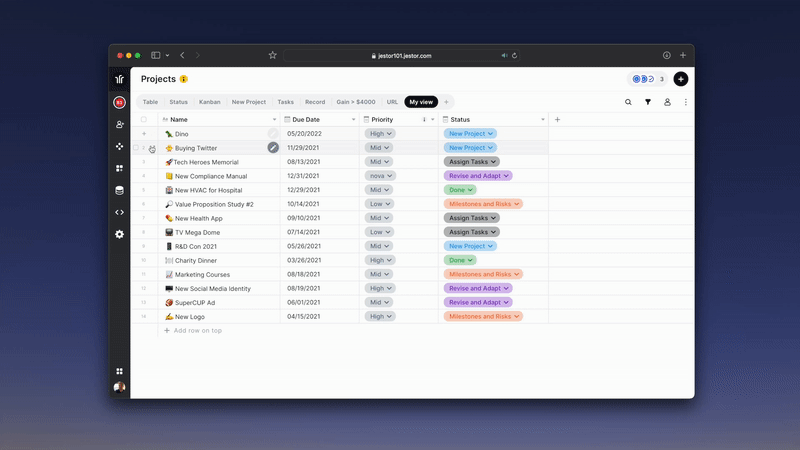Click the black plus button top right
Screen dimensions: 800x450
681,79
